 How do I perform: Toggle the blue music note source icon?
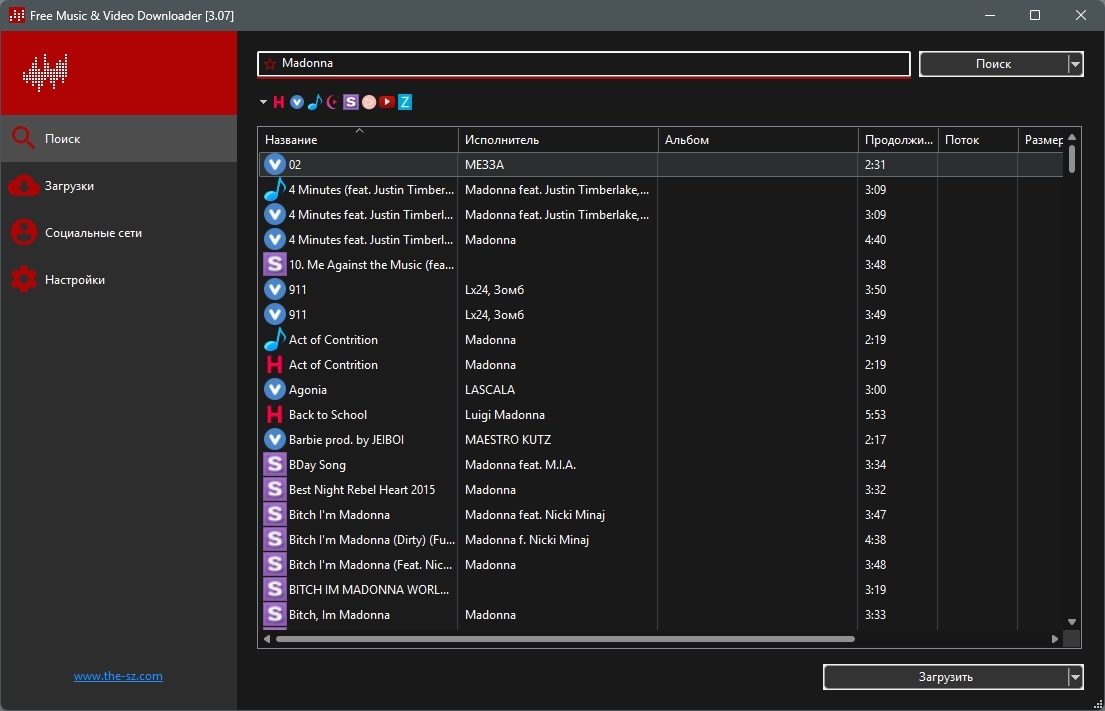point(315,102)
